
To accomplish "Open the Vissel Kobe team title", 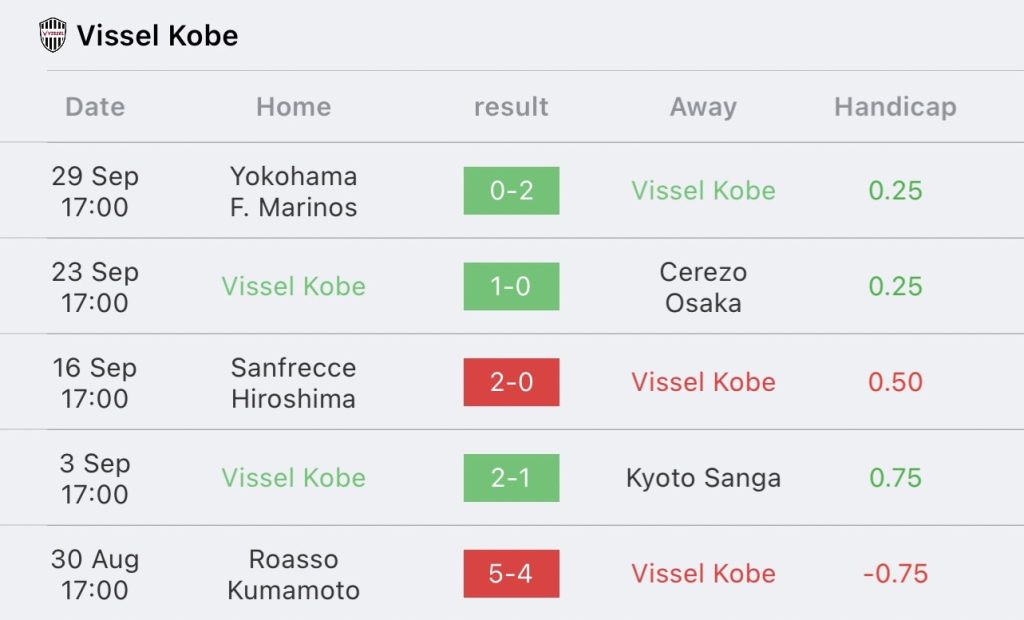I will [x=157, y=35].
